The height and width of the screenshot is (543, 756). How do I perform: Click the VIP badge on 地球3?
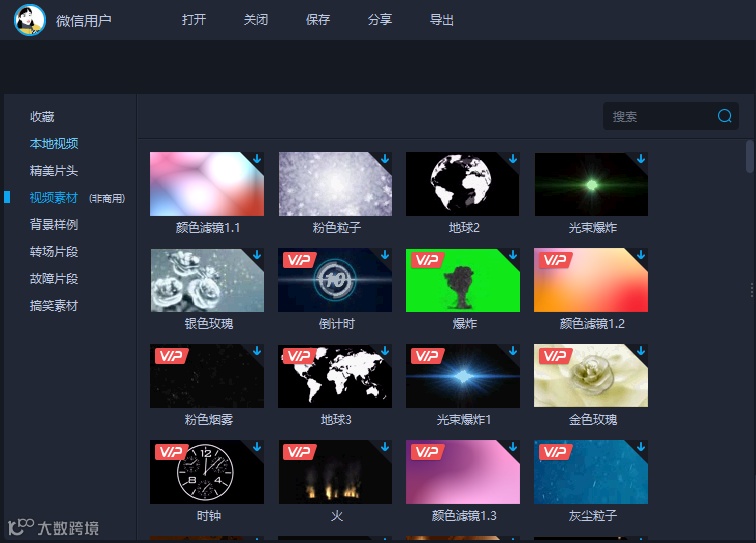[x=299, y=356]
